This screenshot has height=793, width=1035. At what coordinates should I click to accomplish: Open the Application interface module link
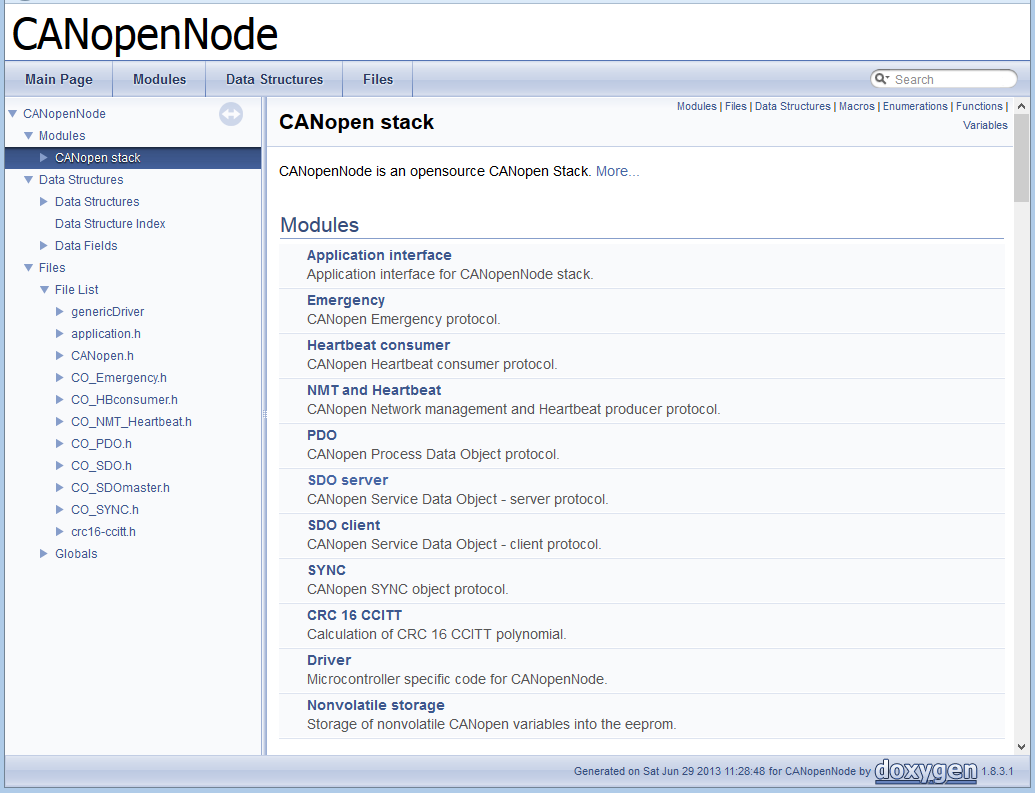pyautogui.click(x=379, y=255)
